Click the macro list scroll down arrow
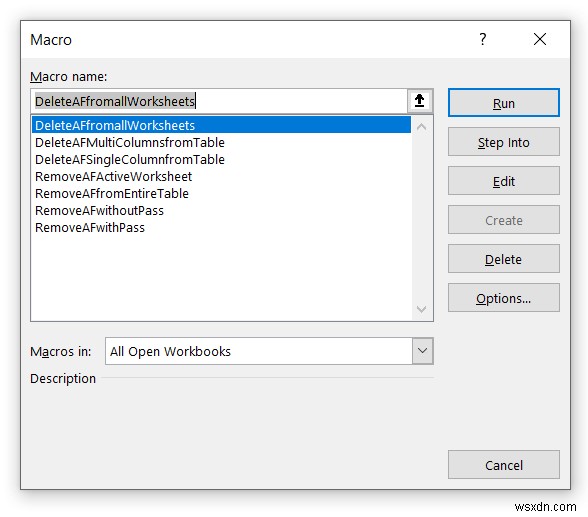Viewport: 588px width, 517px height. point(422,309)
